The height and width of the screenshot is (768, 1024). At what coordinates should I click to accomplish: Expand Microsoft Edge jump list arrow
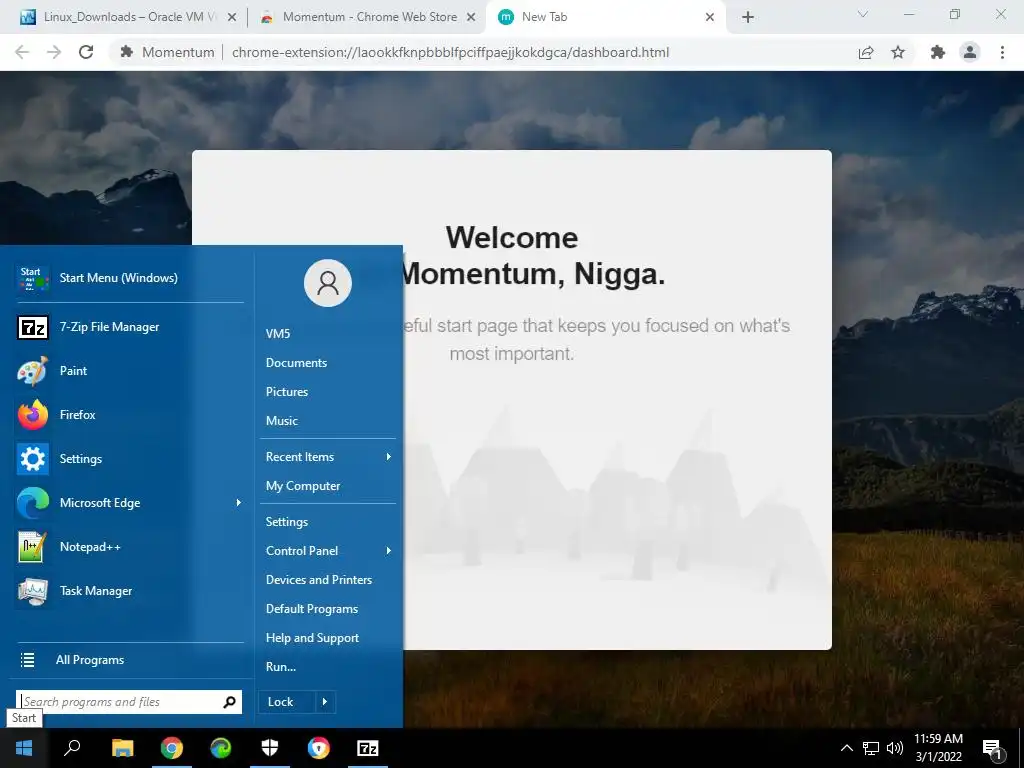tap(238, 503)
